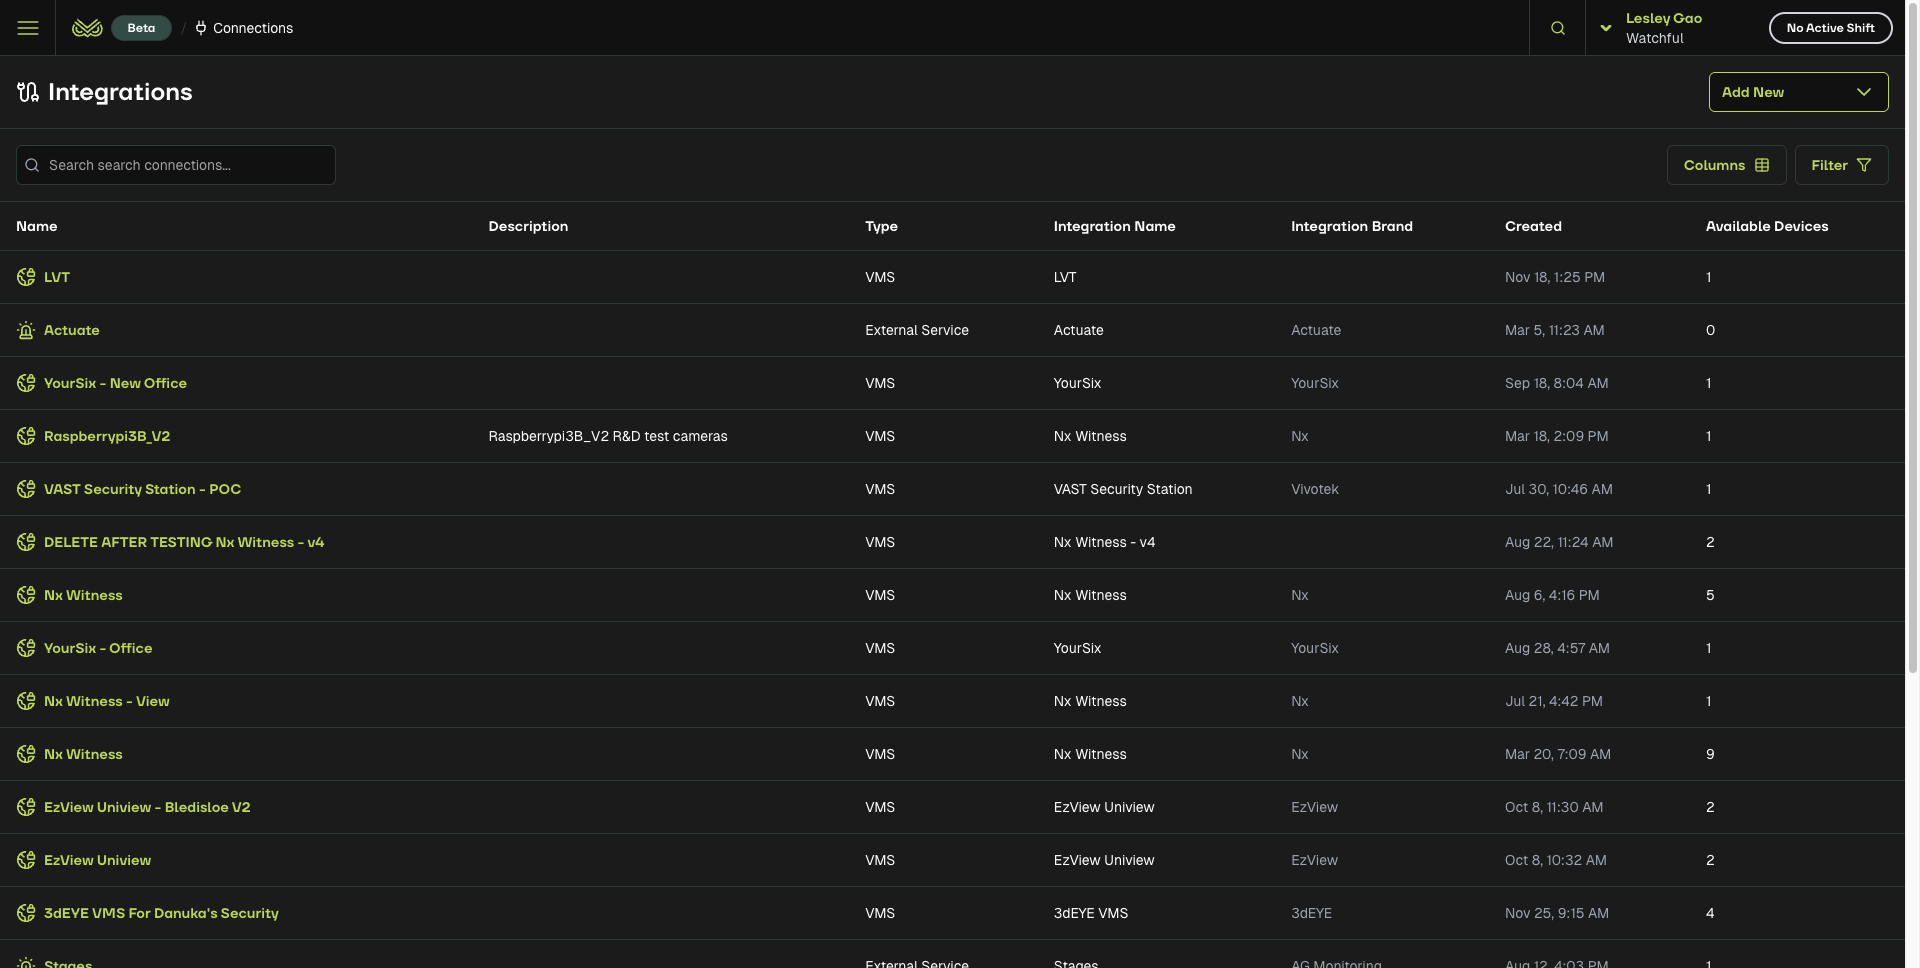Open the hamburger navigation menu
Screen dimensions: 1920x968
(x=28, y=28)
